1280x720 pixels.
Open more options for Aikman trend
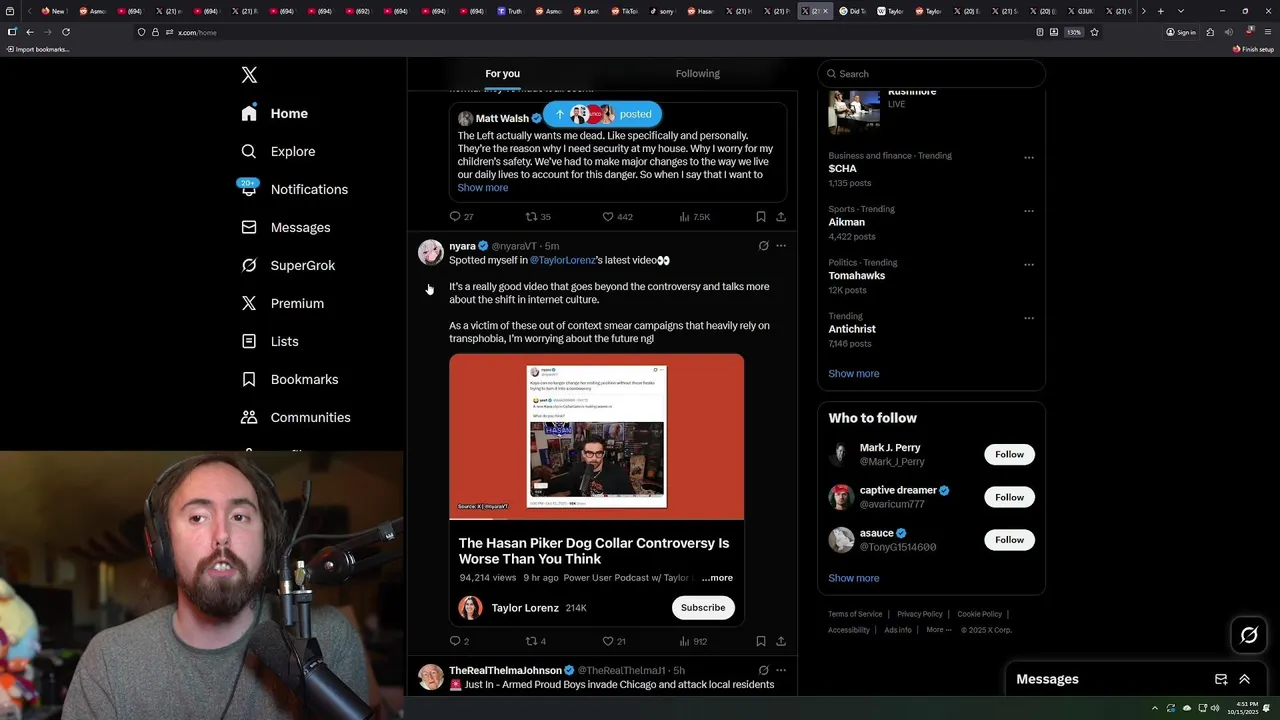tap(1028, 211)
